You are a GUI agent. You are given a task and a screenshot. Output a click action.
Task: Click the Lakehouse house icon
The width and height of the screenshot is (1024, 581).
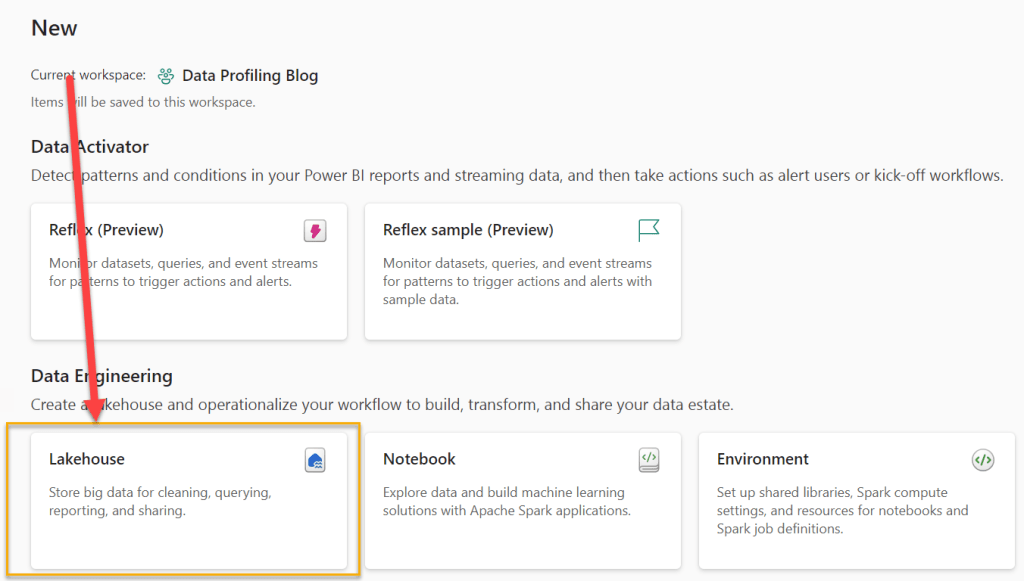(x=315, y=460)
